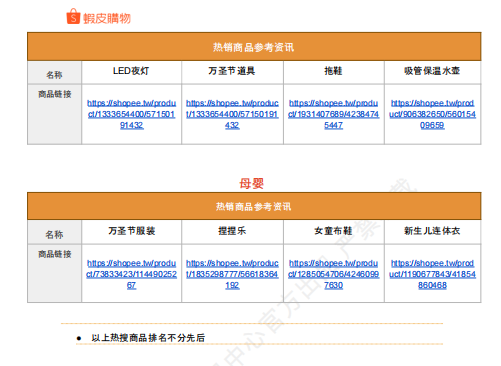The width and height of the screenshot is (501, 366).
Task: Click the 蝦皮購物 brand text
Action: [107, 18]
